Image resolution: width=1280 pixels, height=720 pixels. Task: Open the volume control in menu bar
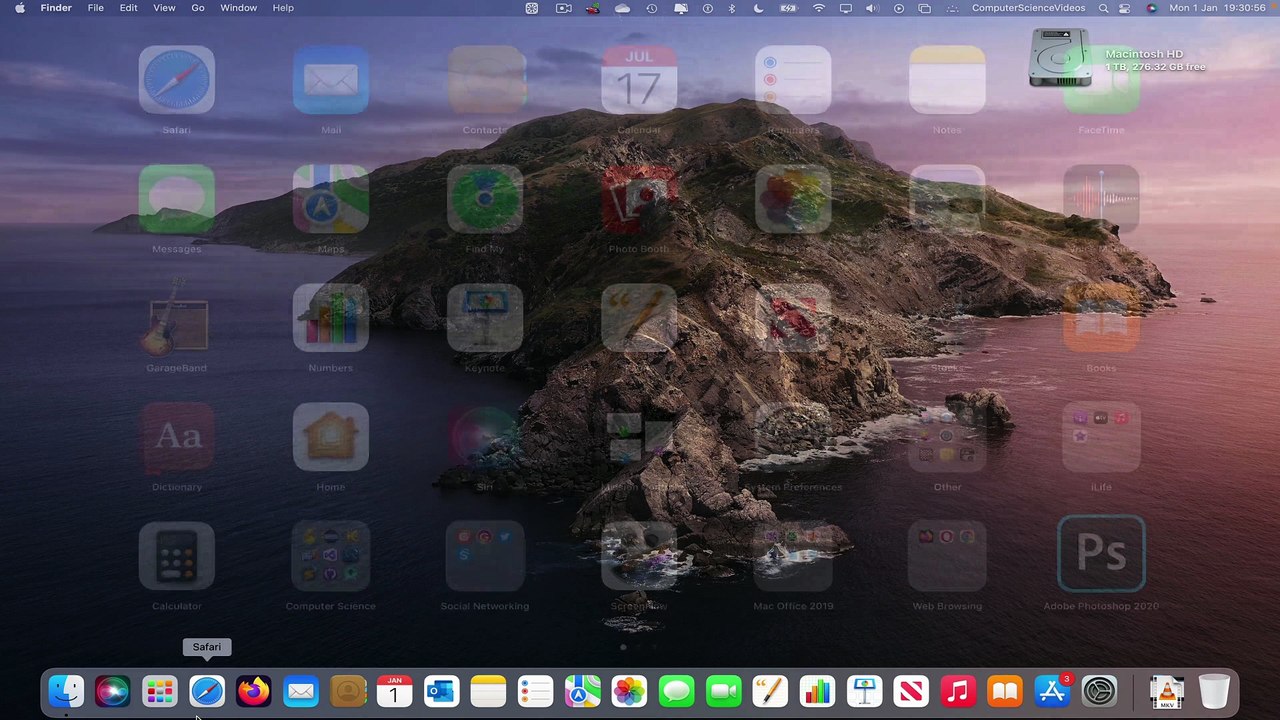point(871,8)
